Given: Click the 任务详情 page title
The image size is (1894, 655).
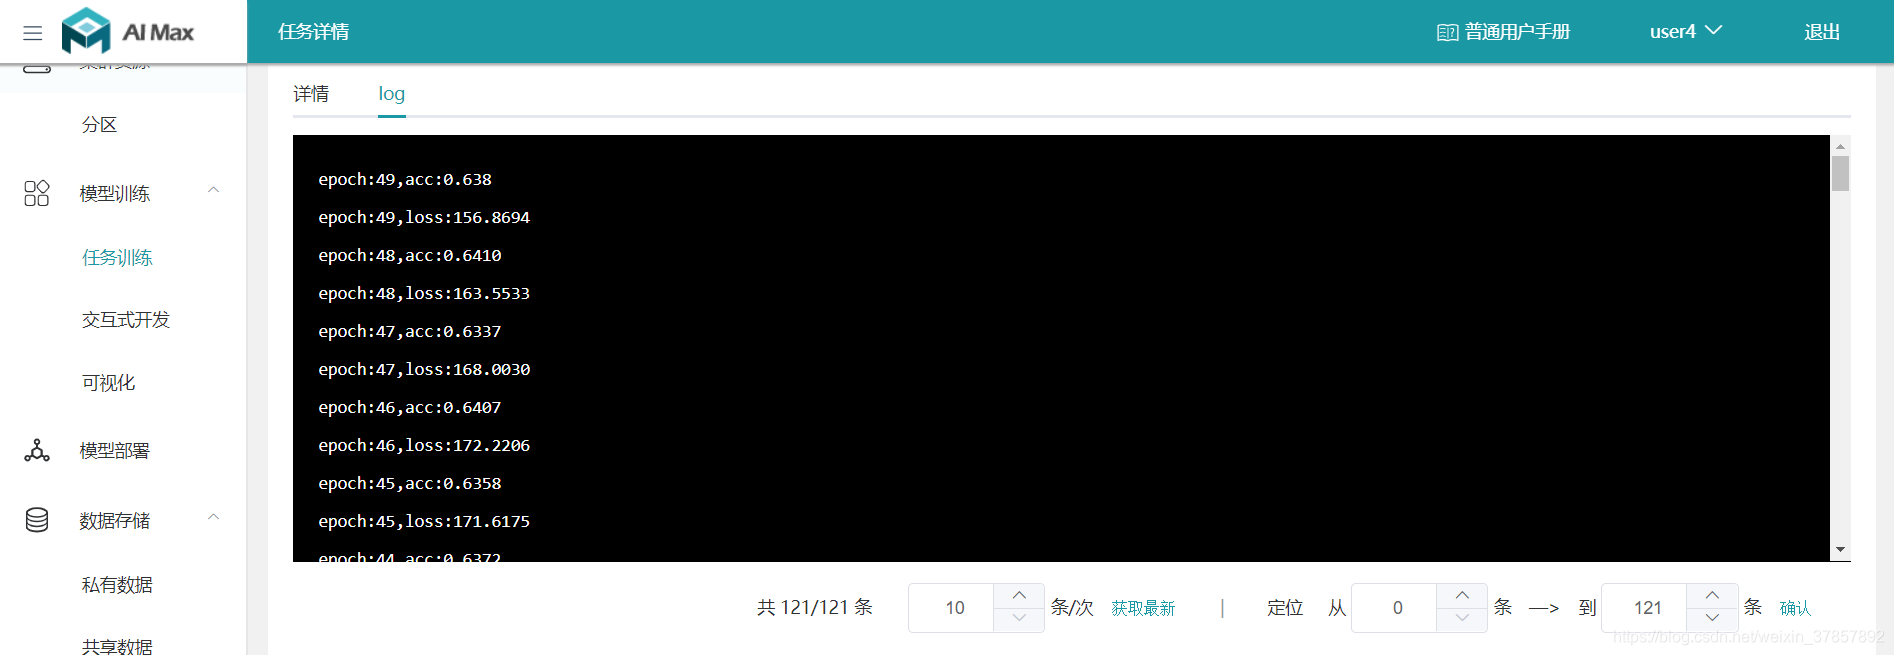Looking at the screenshot, I should point(314,32).
